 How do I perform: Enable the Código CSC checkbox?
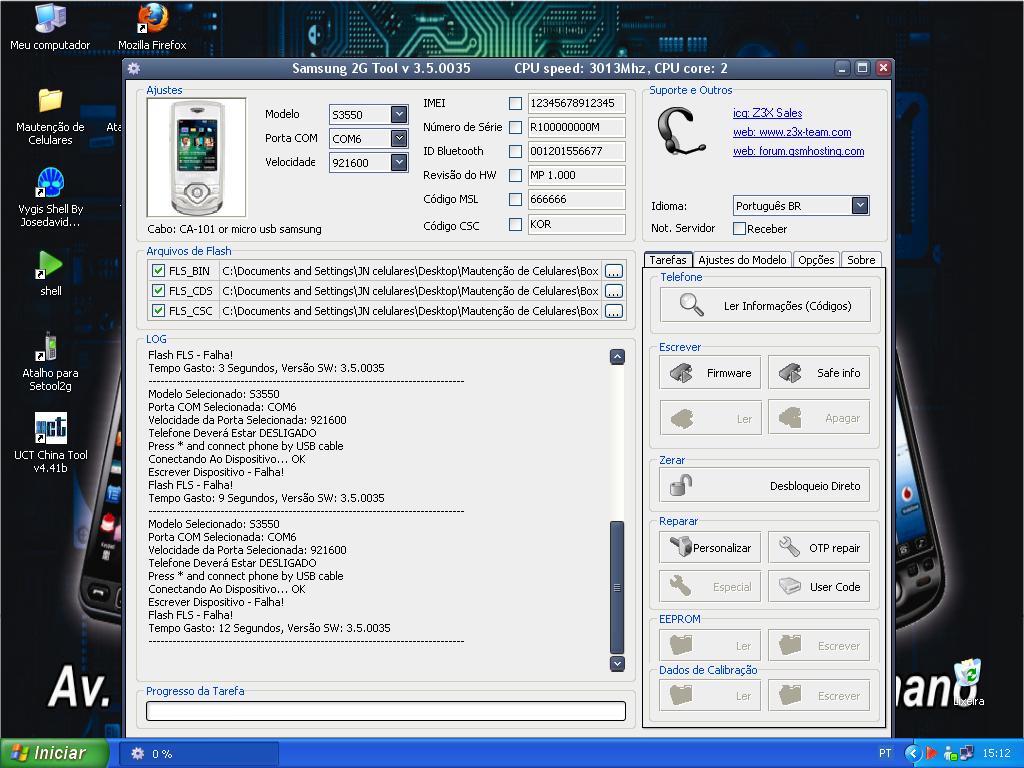coord(515,225)
